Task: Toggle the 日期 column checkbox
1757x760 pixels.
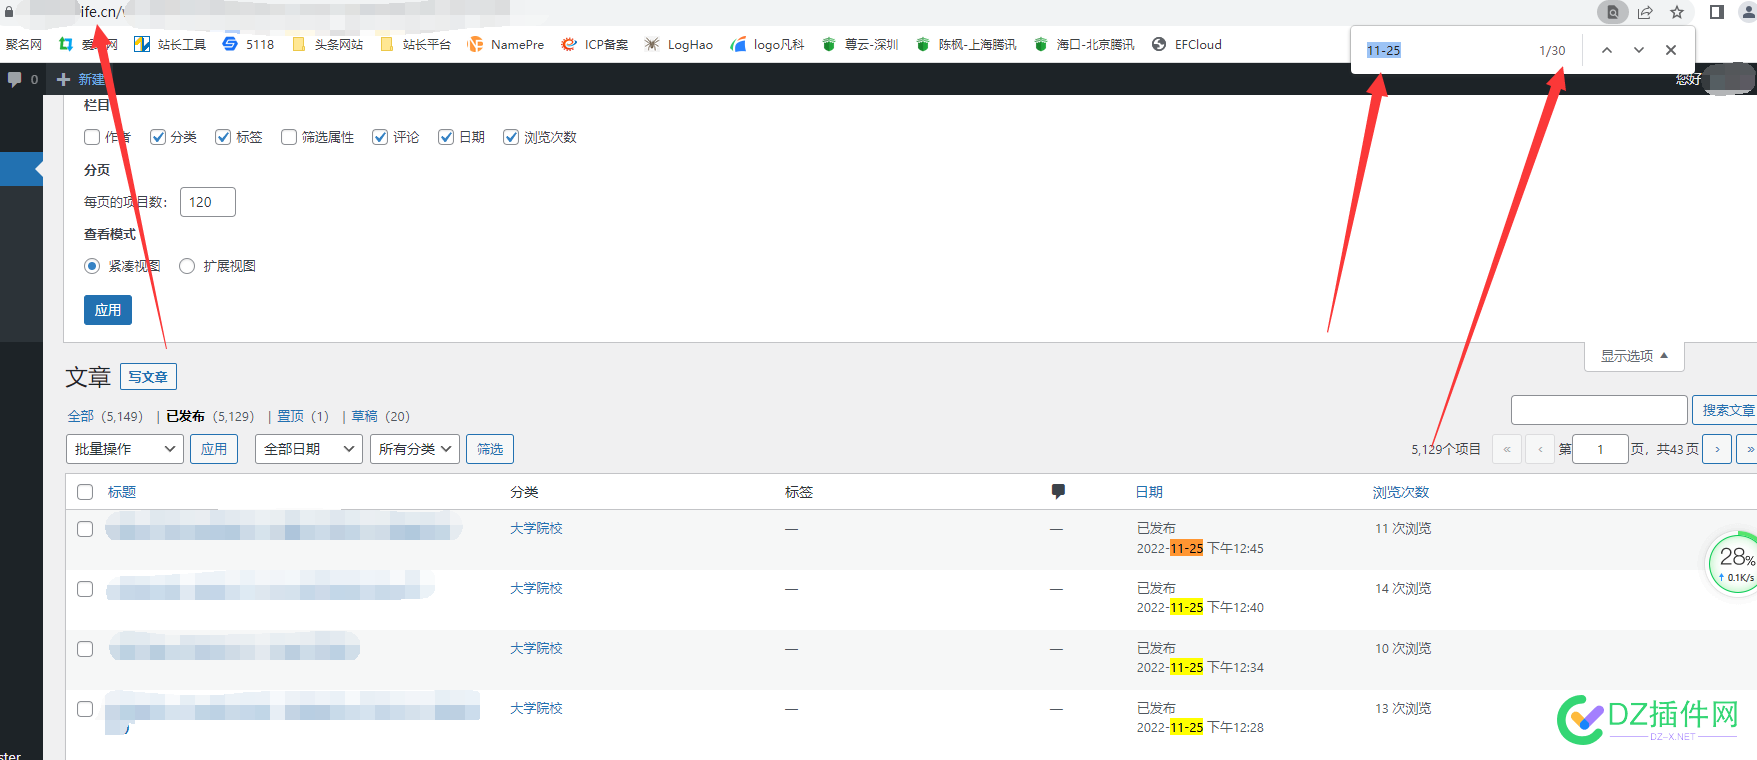Action: coord(446,137)
